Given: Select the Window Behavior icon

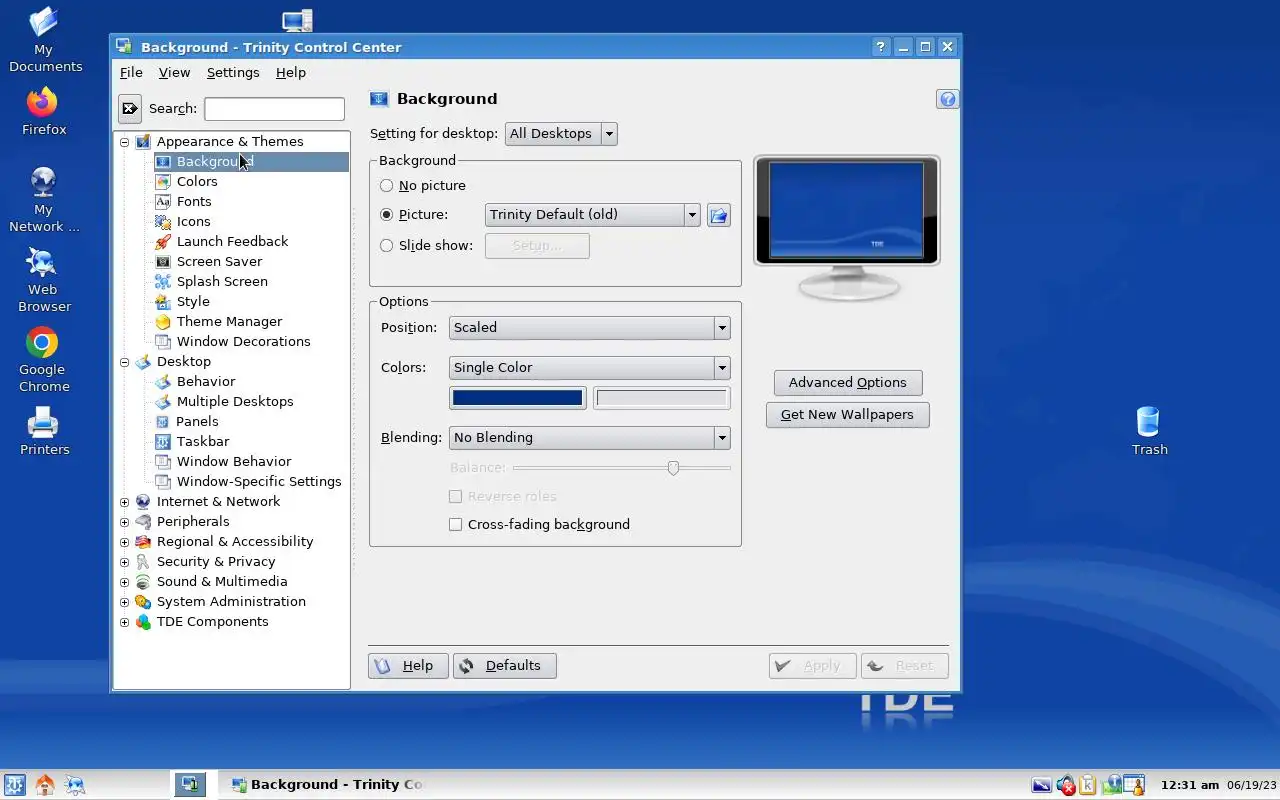Looking at the screenshot, I should coord(163,461).
